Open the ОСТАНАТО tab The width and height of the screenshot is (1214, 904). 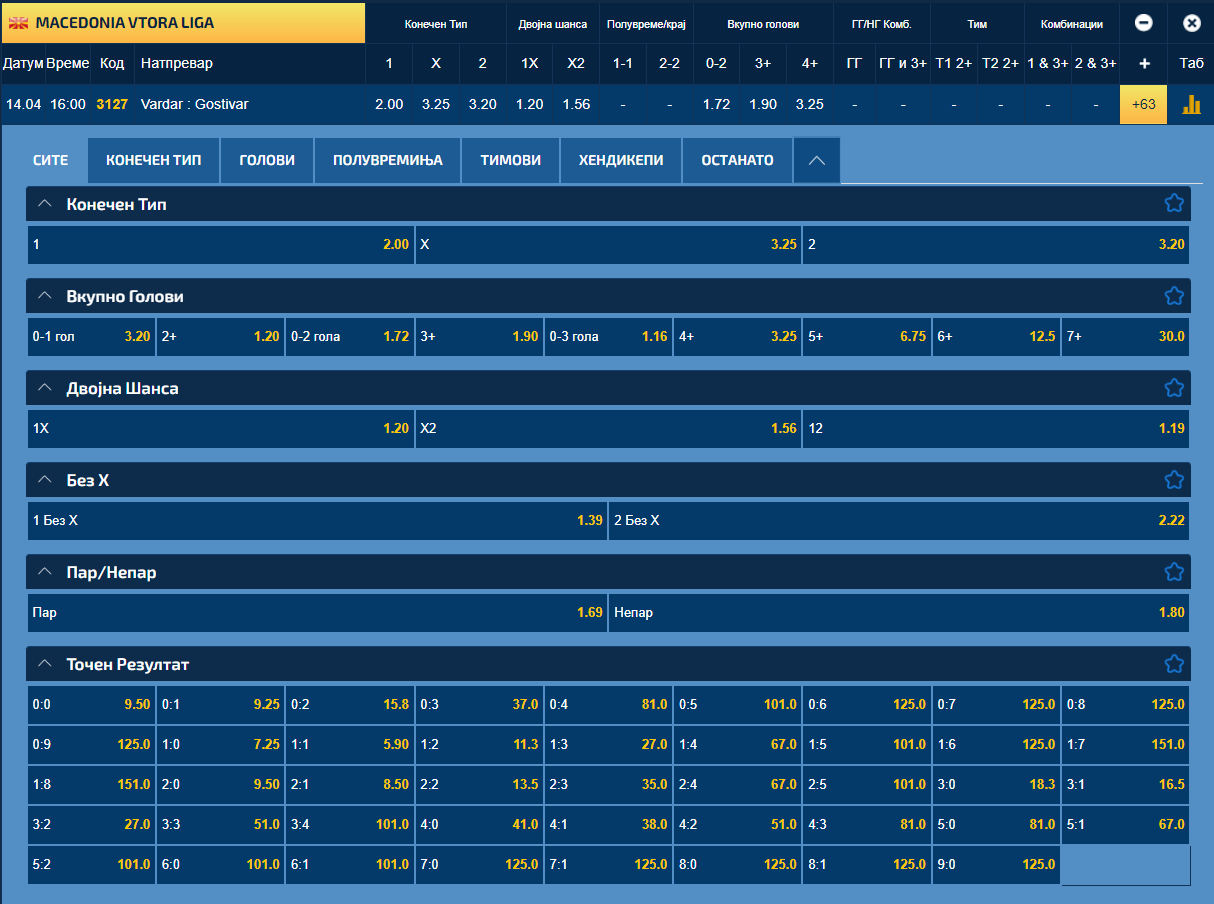[738, 160]
